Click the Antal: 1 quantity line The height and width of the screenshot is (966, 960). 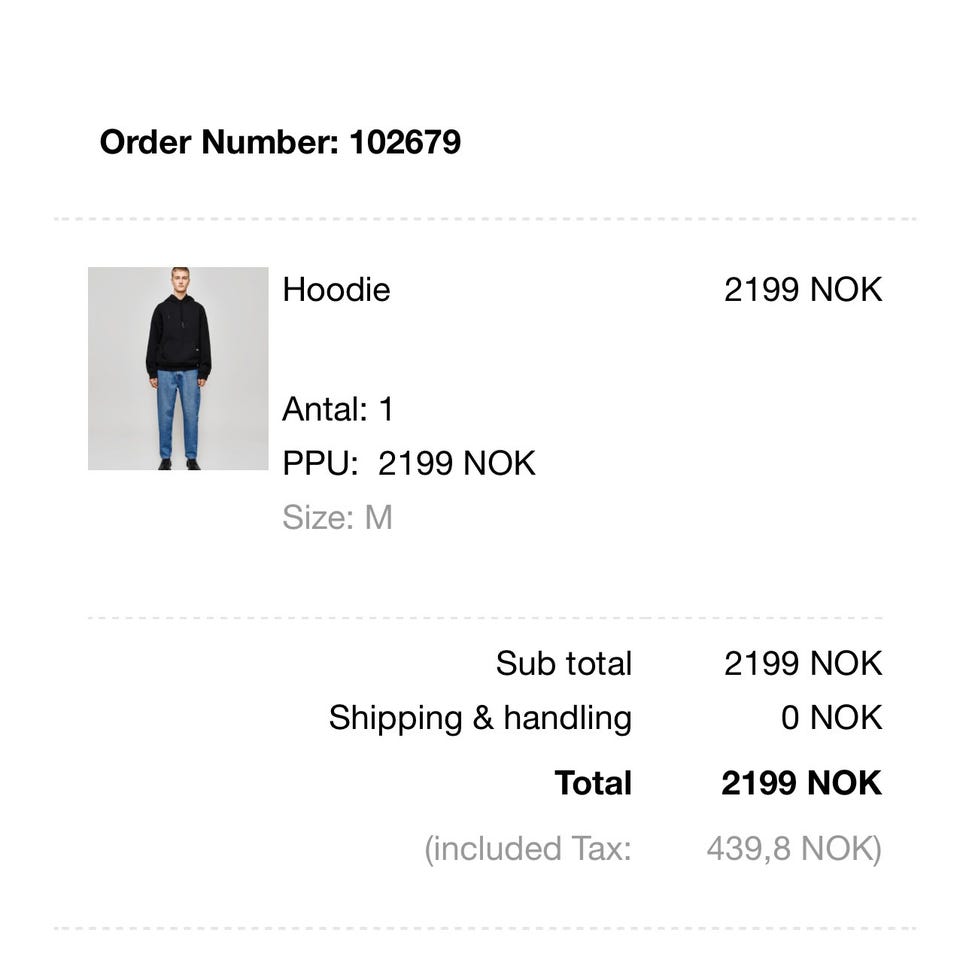tap(338, 409)
